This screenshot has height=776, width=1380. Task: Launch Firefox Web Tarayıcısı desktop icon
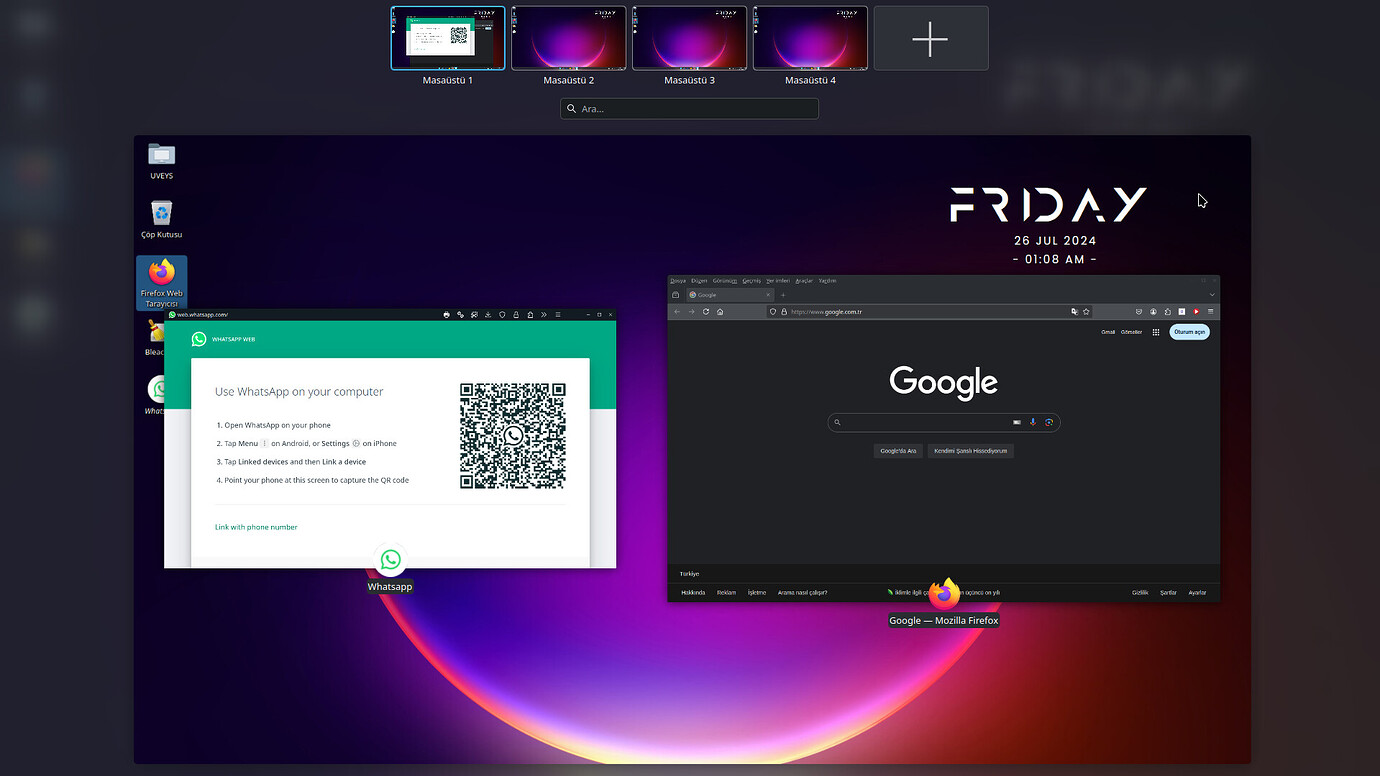[161, 283]
